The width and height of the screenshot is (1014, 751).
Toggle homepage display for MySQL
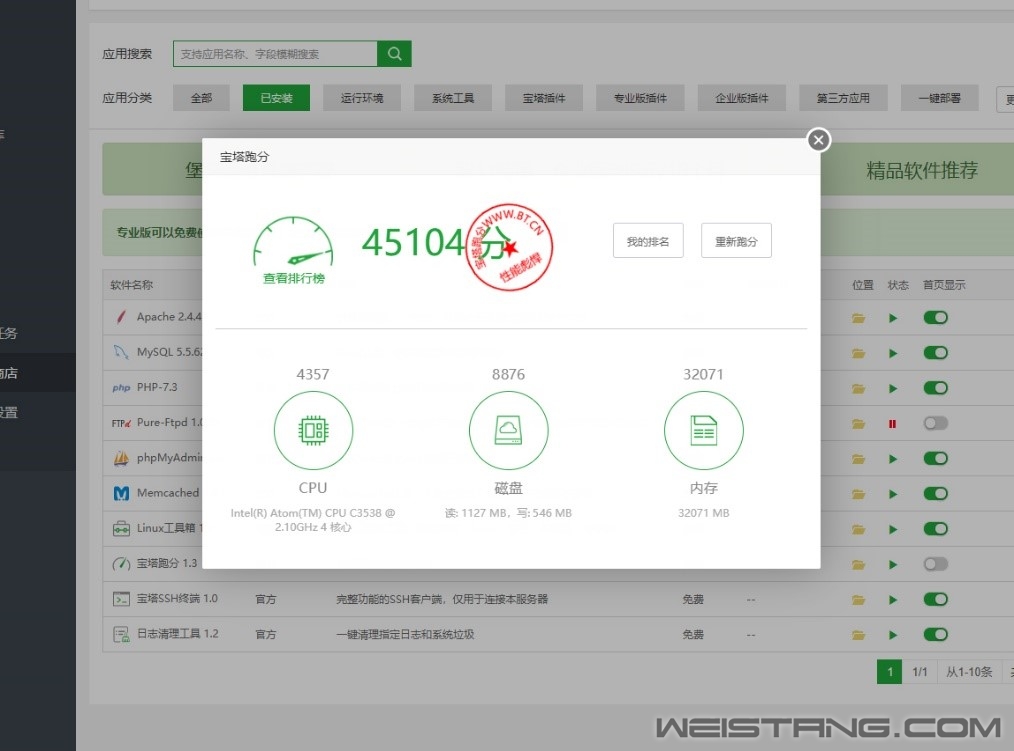point(935,353)
